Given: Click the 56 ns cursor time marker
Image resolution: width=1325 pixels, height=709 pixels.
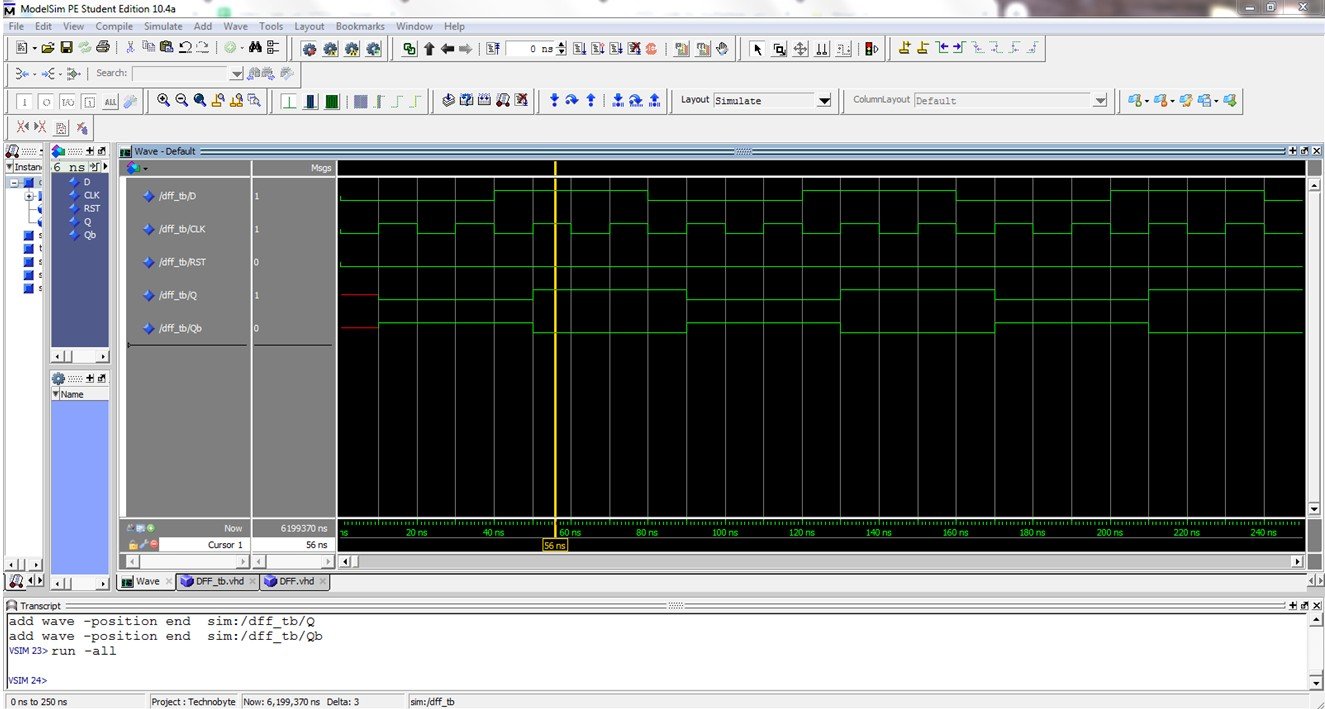Looking at the screenshot, I should [554, 546].
